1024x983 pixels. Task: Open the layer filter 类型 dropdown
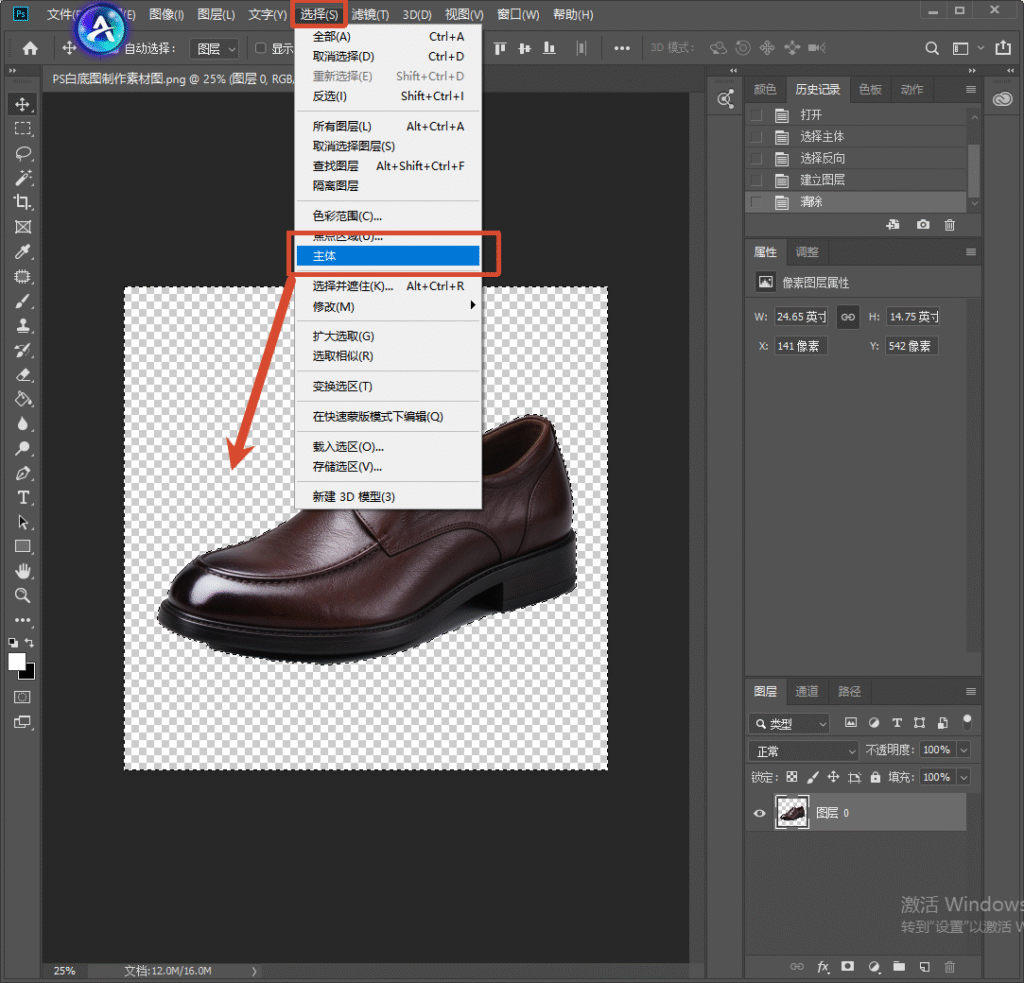click(789, 723)
